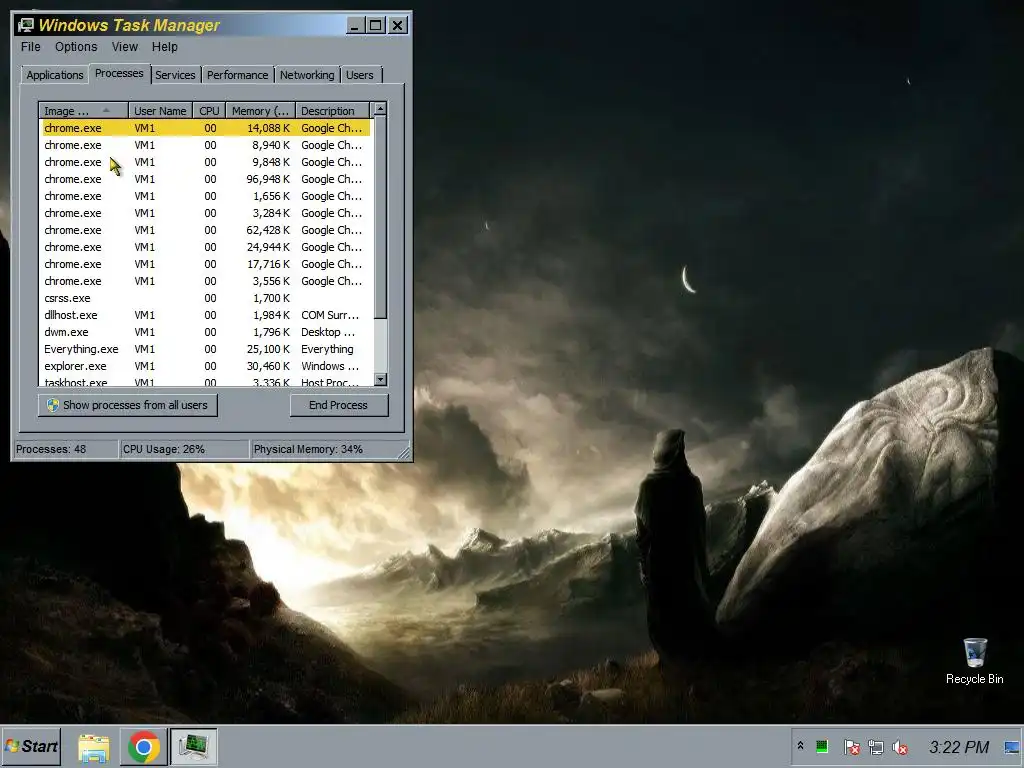Image resolution: width=1024 pixels, height=768 pixels.
Task: Click the Show desktop button beside the clock
Action: pos(1012,746)
